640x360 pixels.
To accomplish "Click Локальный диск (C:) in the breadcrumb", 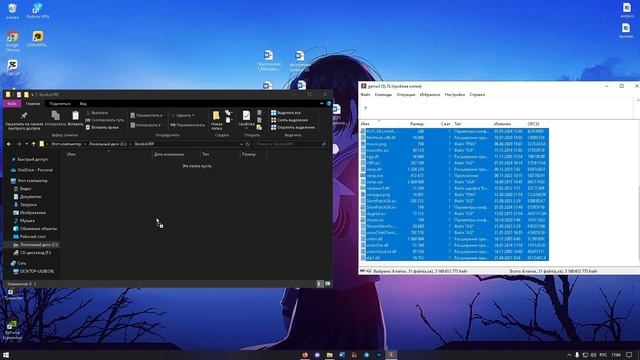I will click(x=108, y=144).
